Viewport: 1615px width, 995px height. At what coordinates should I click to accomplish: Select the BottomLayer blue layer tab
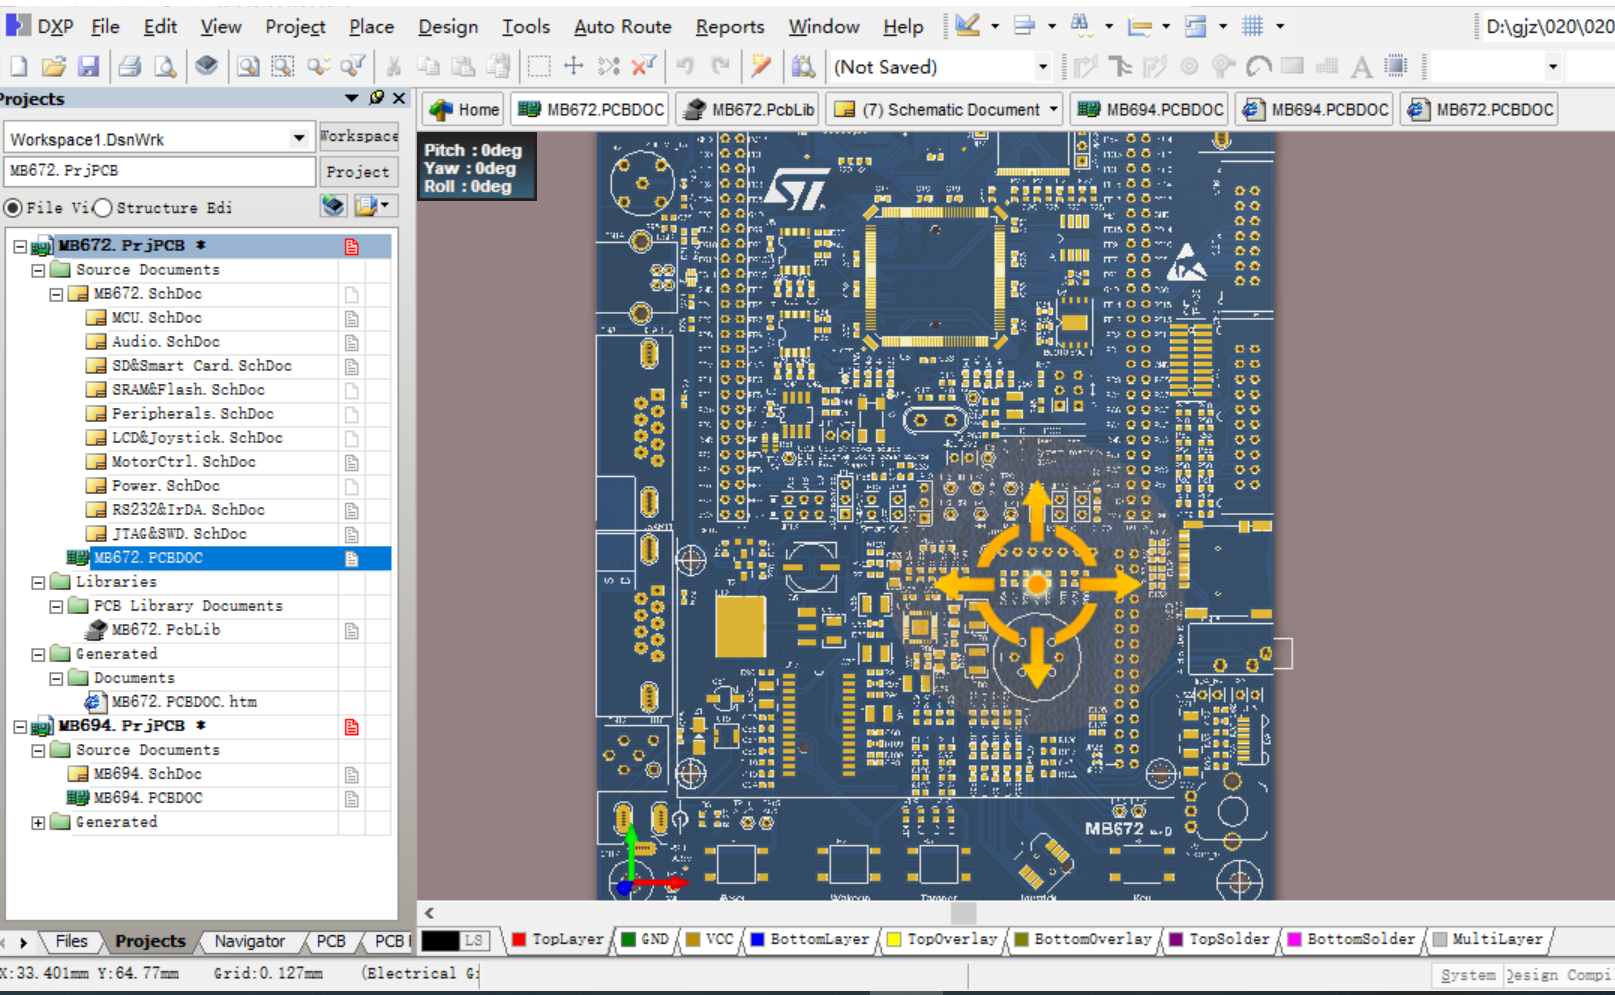[x=809, y=940]
